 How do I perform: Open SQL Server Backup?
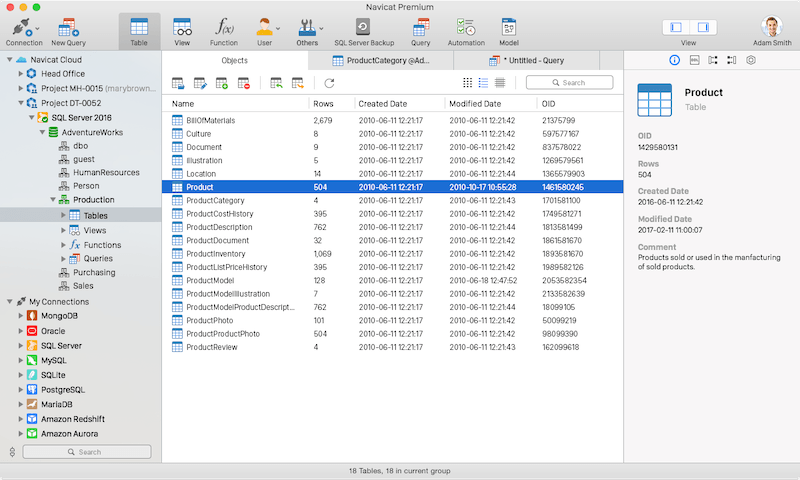pos(364,32)
